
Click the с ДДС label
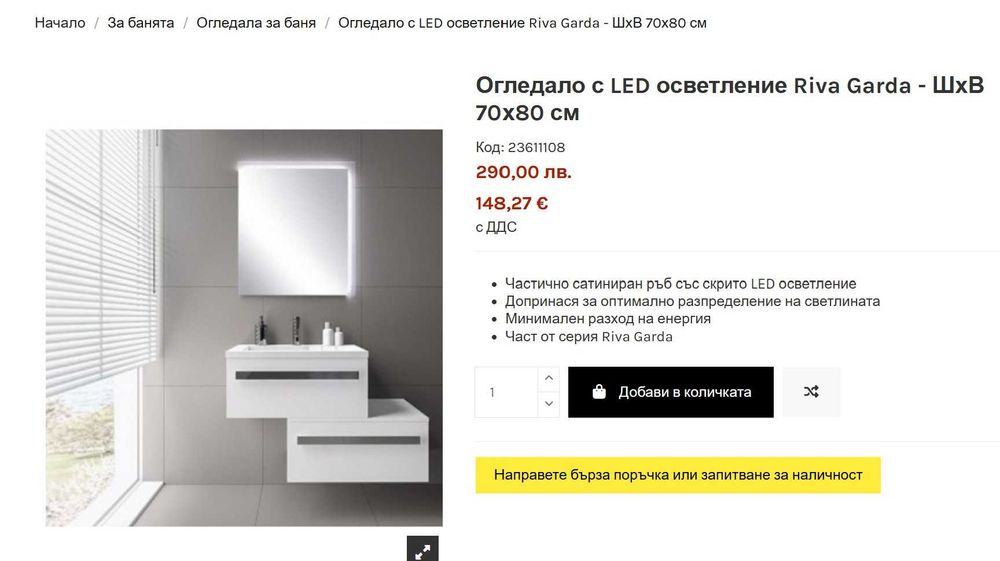[496, 227]
